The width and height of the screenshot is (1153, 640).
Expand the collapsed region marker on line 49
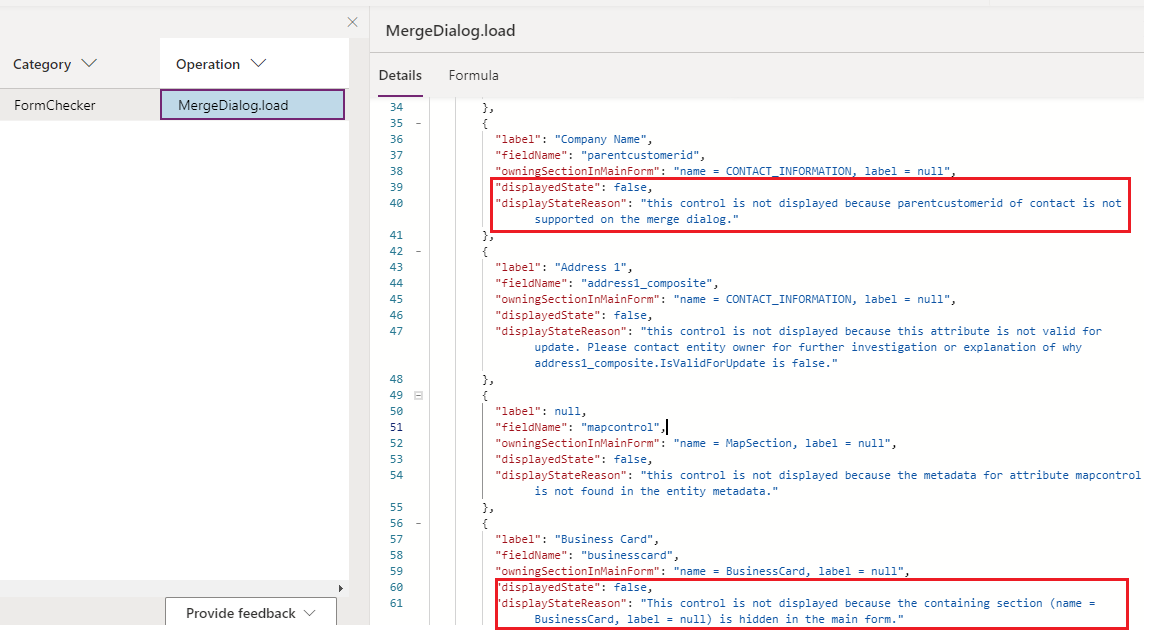pos(417,395)
